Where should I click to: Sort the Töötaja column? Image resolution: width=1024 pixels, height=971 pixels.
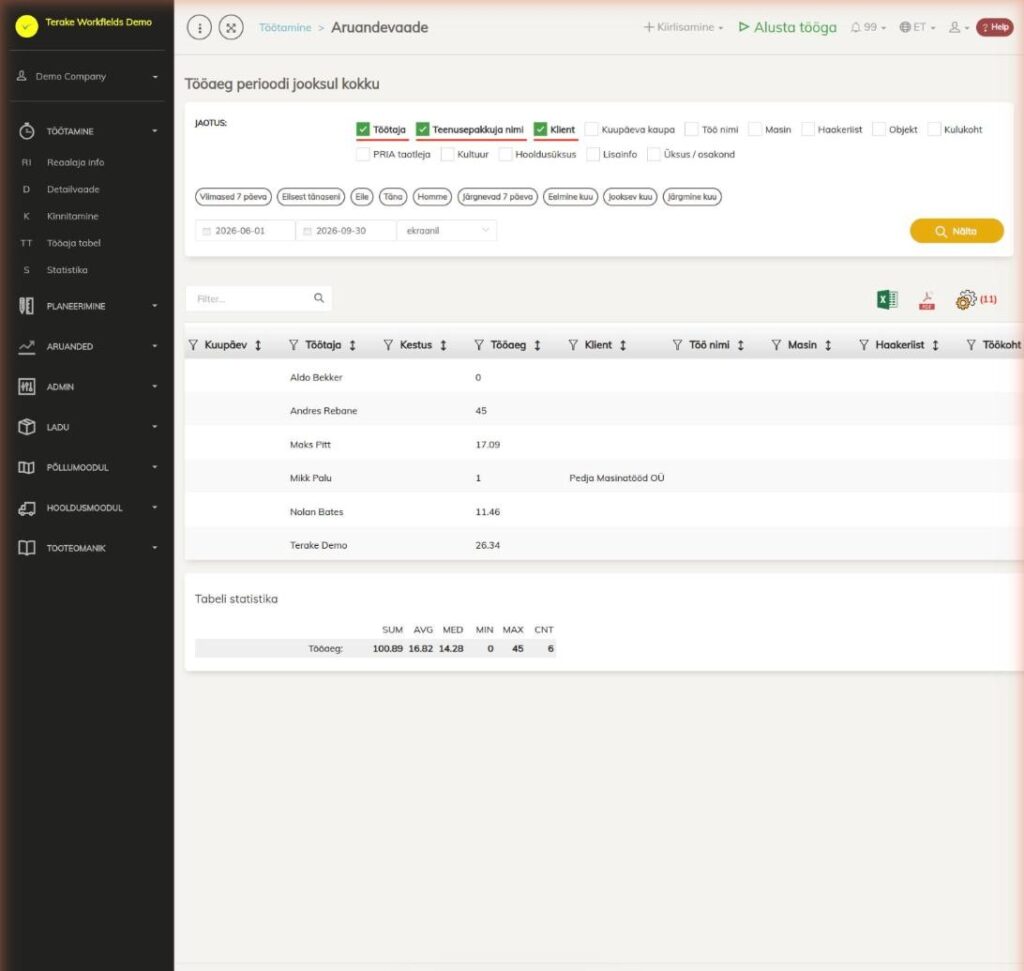pyautogui.click(x=353, y=345)
